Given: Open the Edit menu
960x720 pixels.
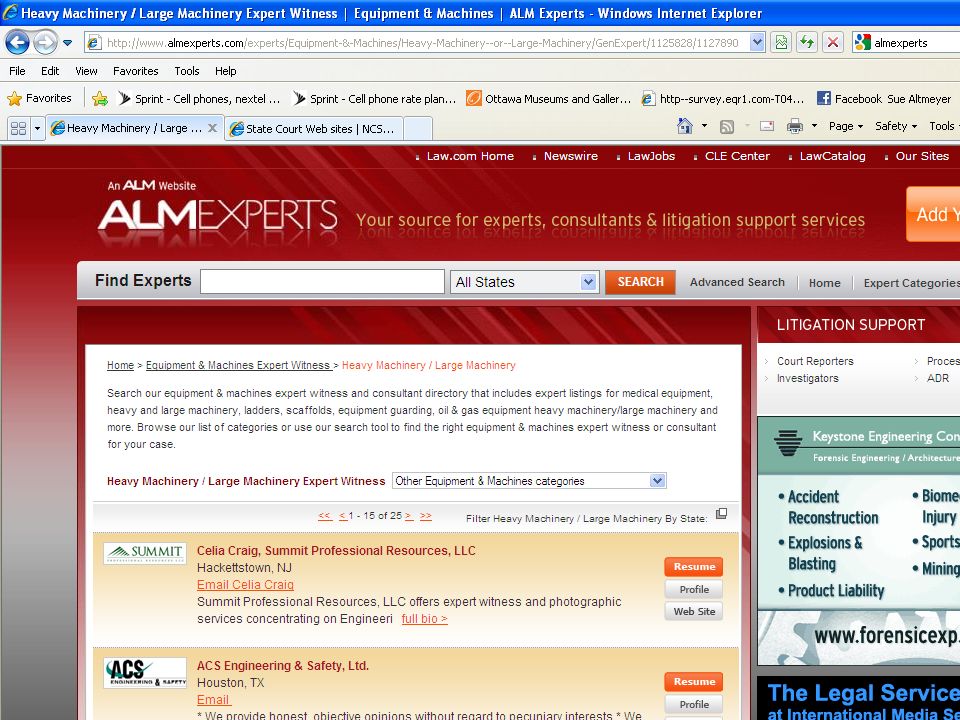Looking at the screenshot, I should pyautogui.click(x=50, y=71).
